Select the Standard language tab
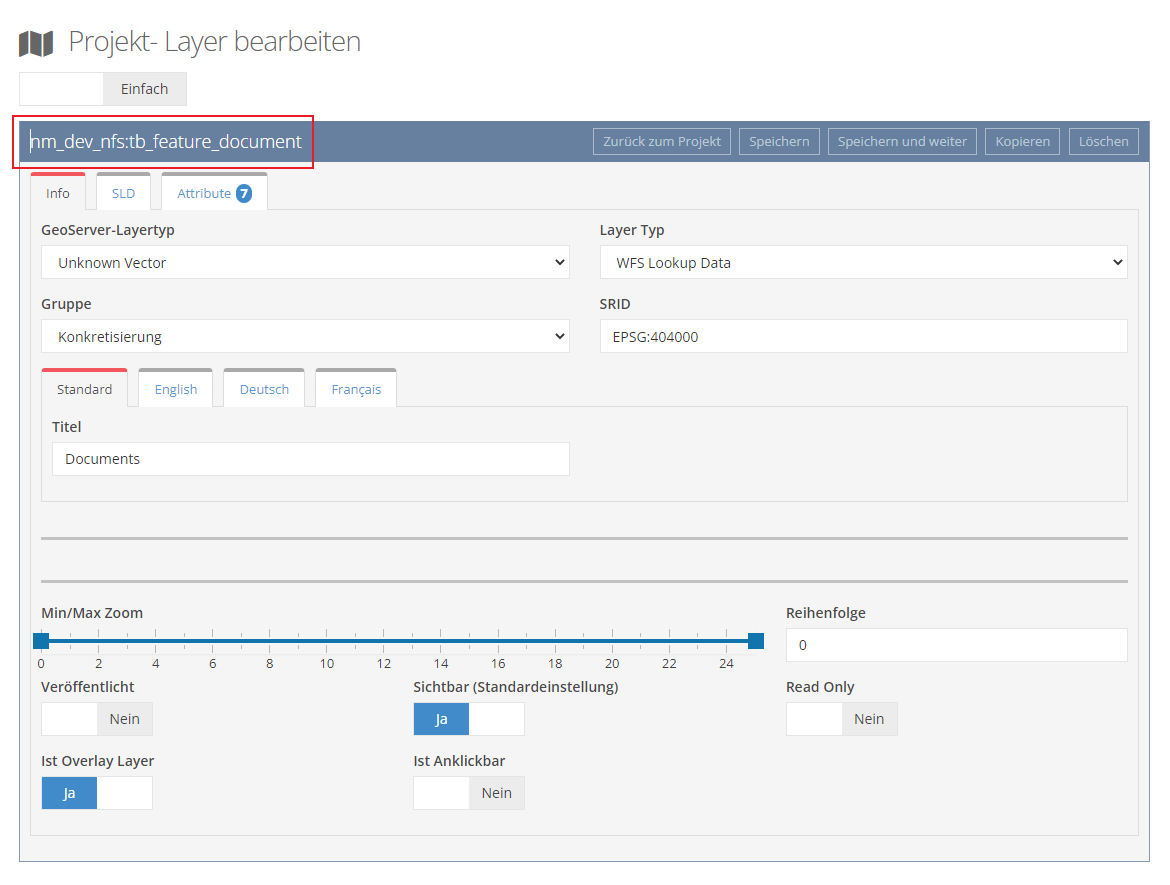The height and width of the screenshot is (885, 1170). pyautogui.click(x=84, y=389)
